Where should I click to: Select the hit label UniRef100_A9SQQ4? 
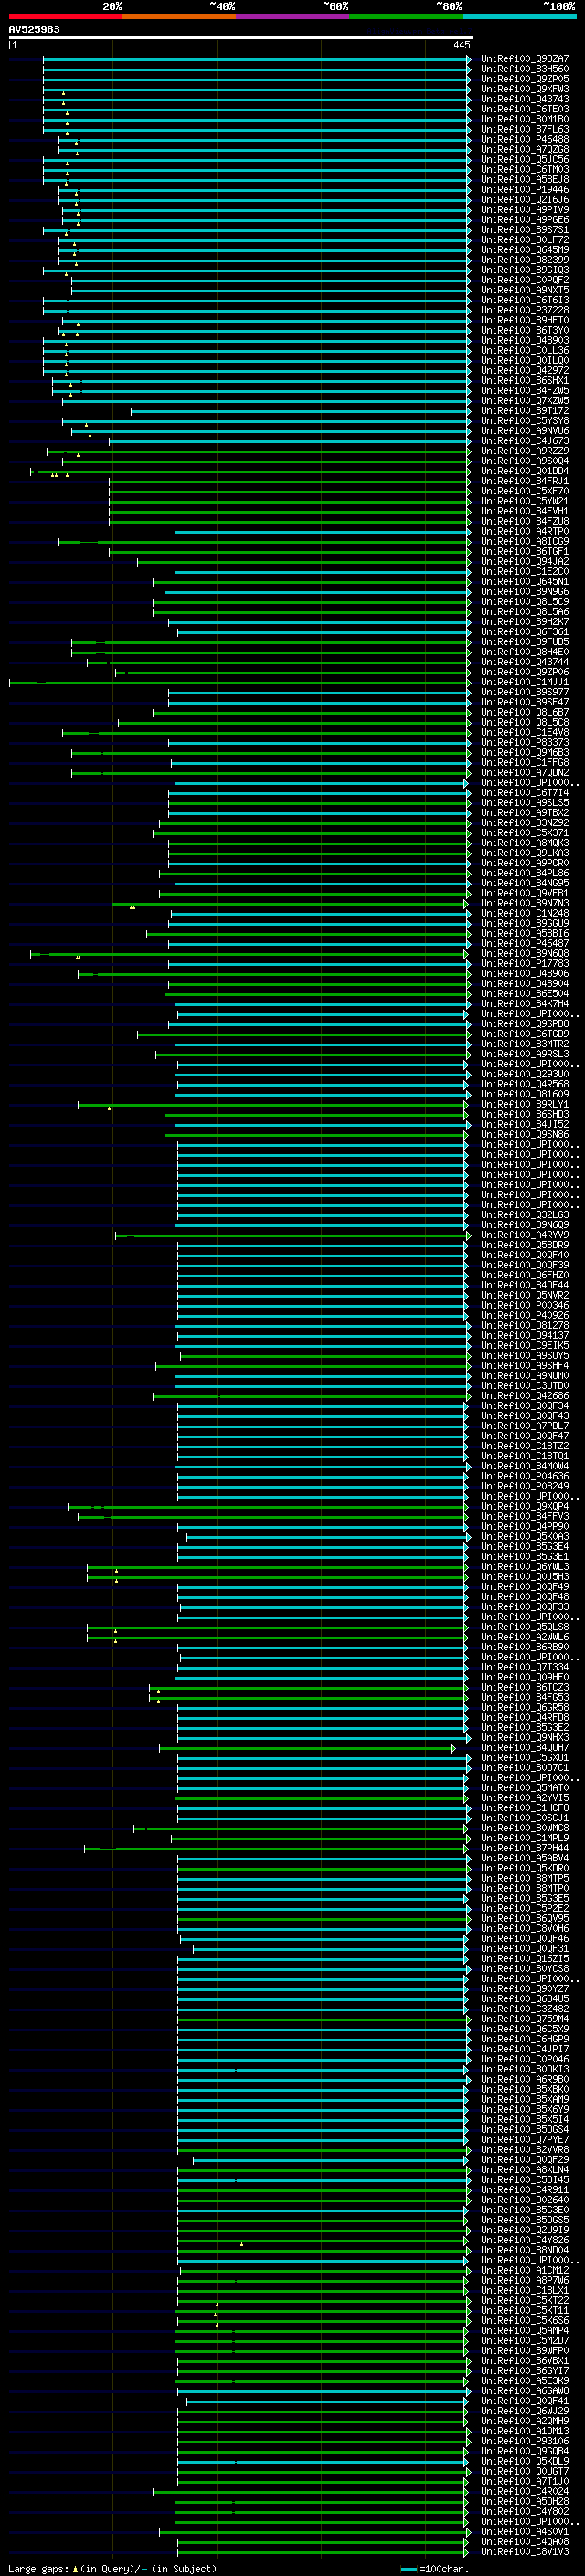(525, 461)
